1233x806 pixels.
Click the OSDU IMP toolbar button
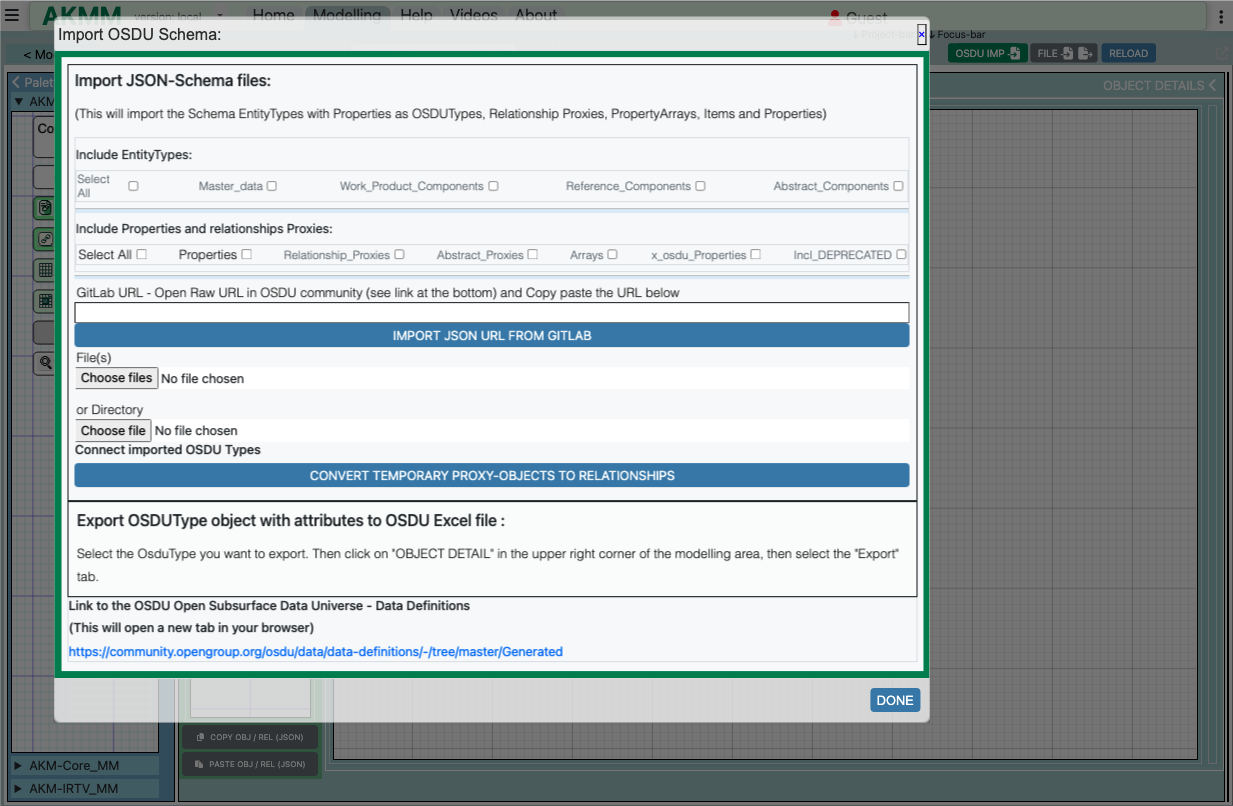(987, 53)
